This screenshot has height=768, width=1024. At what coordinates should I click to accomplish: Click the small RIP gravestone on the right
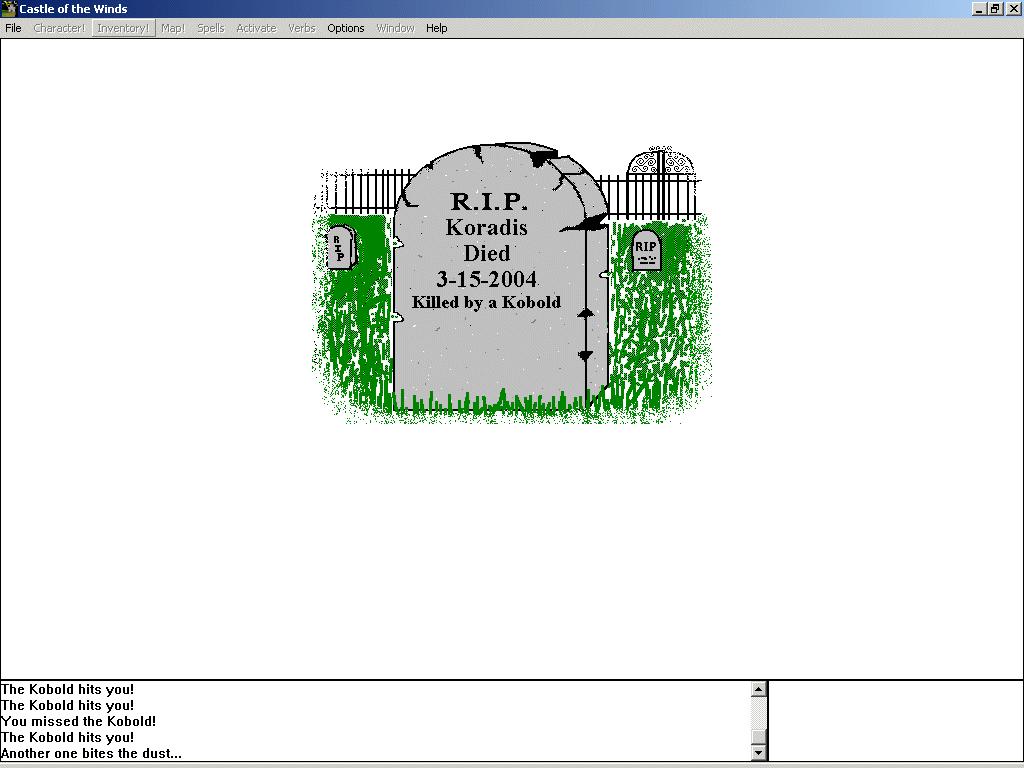point(647,251)
